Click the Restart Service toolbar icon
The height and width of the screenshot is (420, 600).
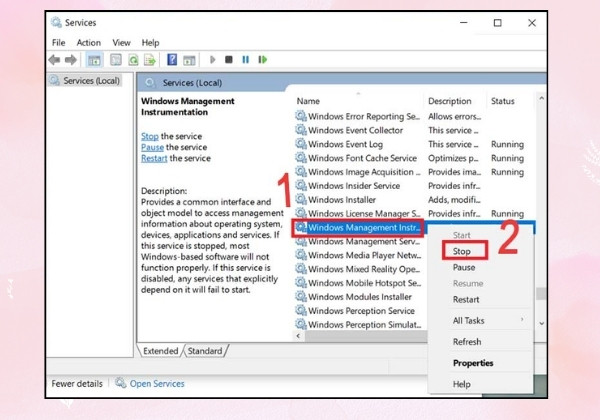[x=262, y=60]
